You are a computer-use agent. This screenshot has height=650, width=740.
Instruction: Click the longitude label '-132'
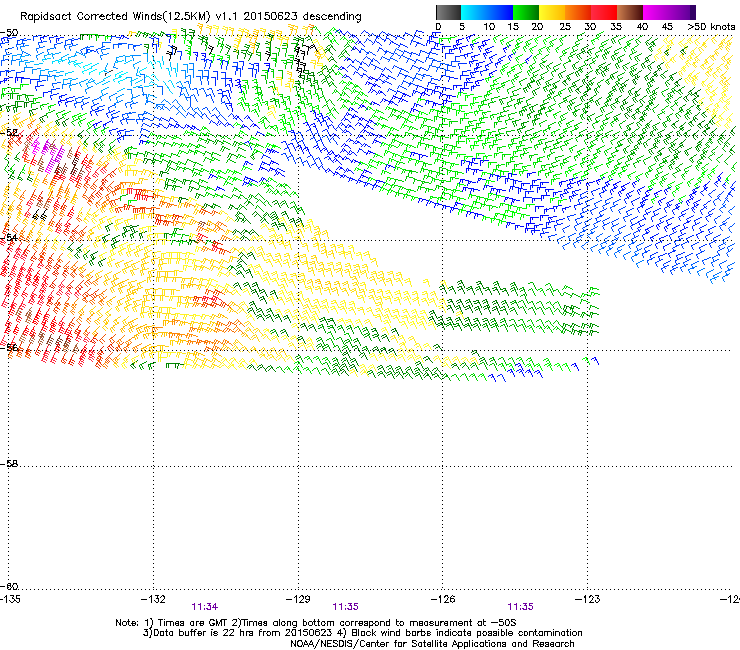[153, 599]
